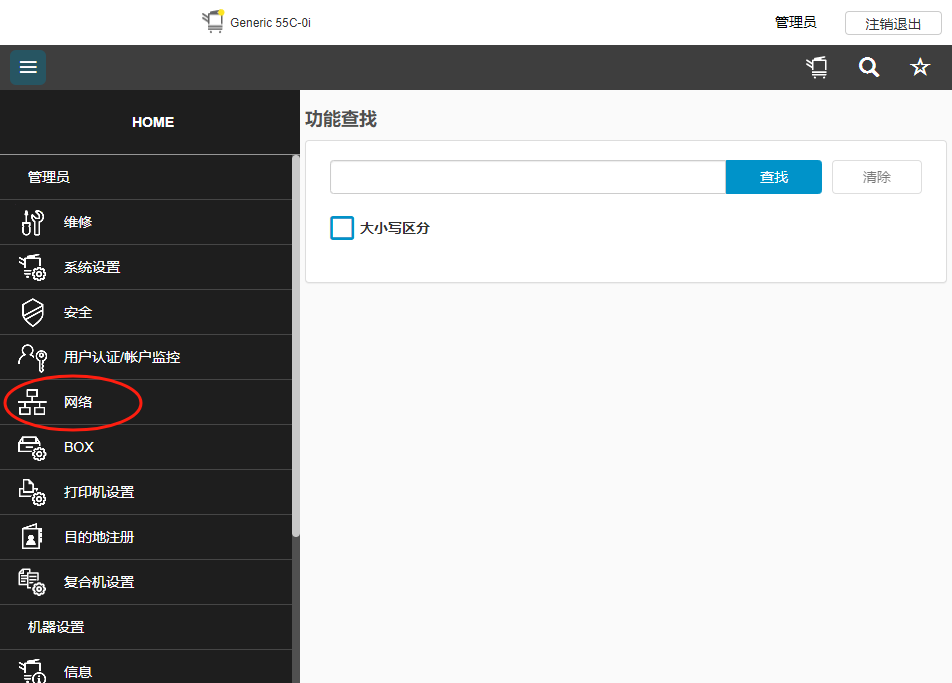Click the function search text field
Image resolution: width=952 pixels, height=683 pixels.
click(527, 177)
